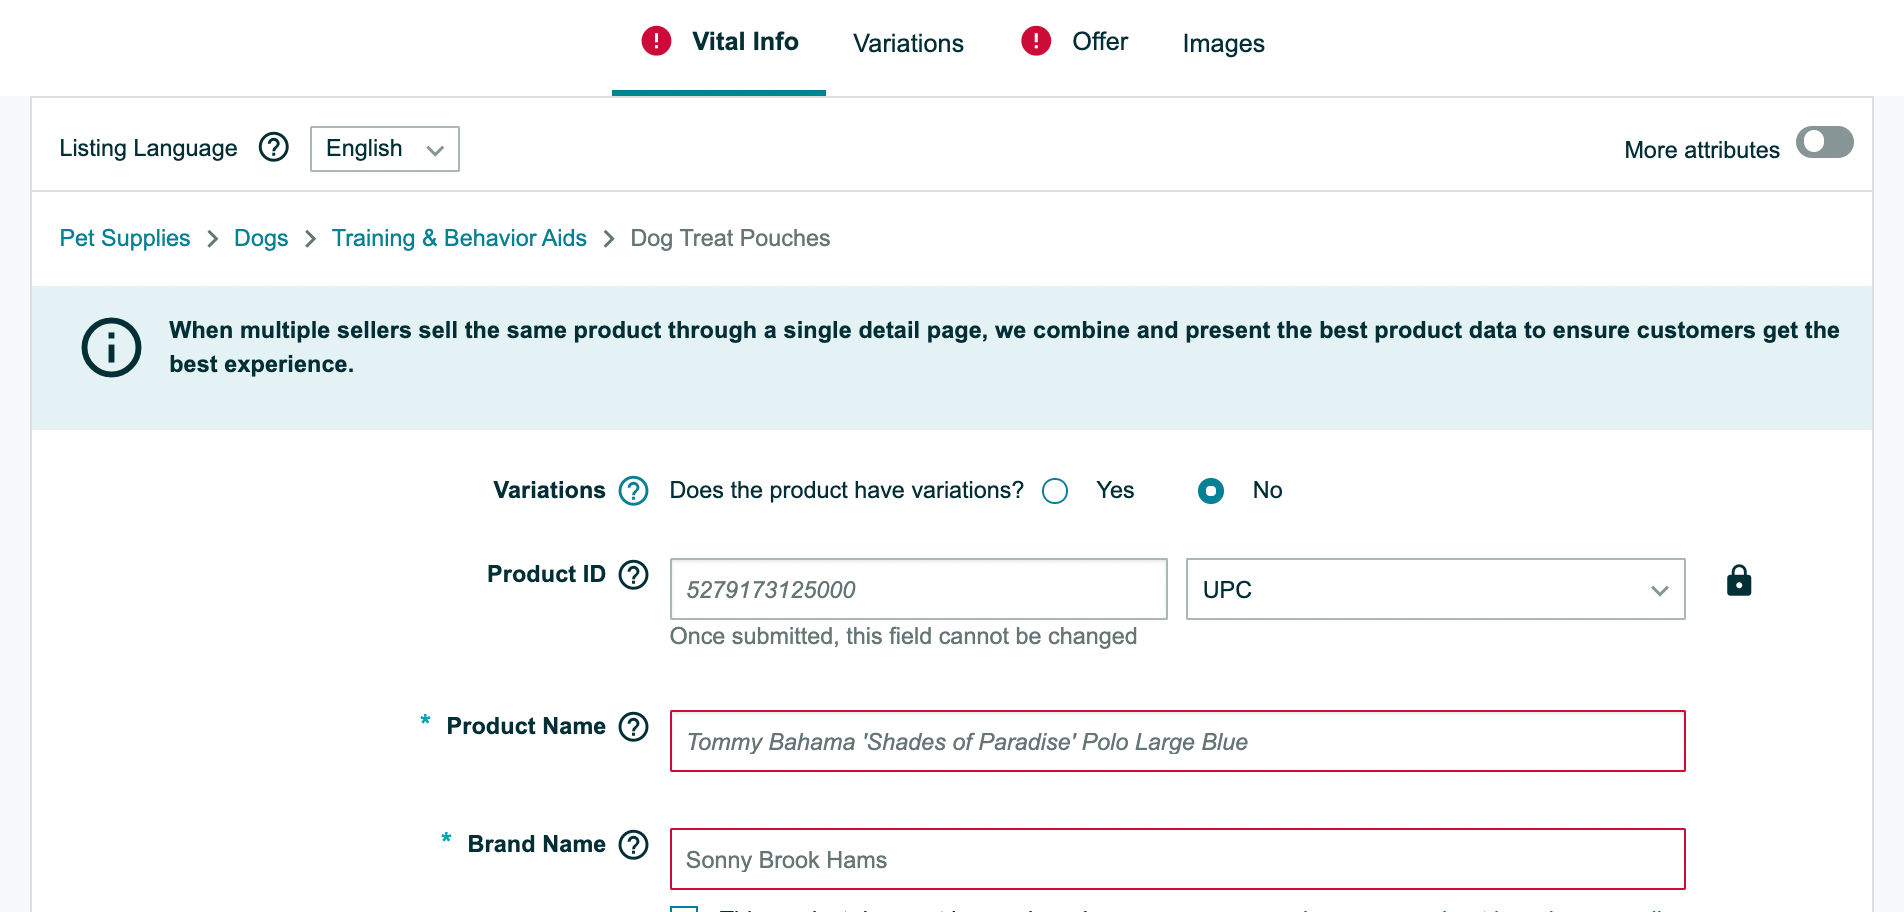The image size is (1904, 912).
Task: Click the lock icon beside UPC dropdown
Action: (x=1739, y=581)
